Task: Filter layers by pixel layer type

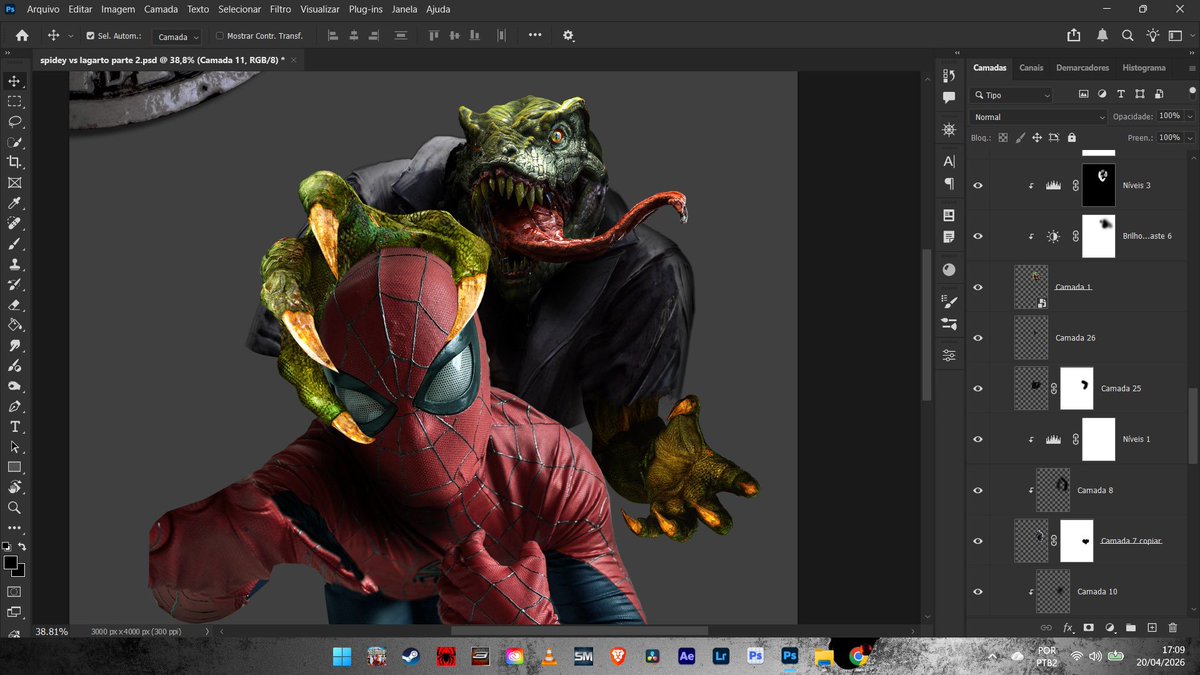Action: (1083, 94)
